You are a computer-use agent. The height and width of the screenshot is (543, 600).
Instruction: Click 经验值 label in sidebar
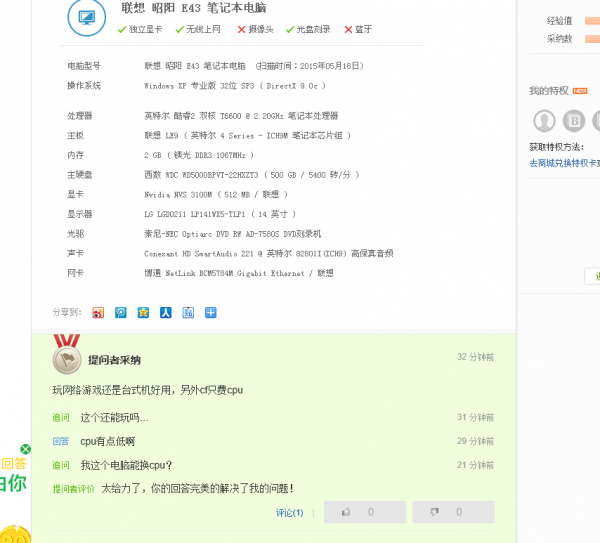pos(559,21)
